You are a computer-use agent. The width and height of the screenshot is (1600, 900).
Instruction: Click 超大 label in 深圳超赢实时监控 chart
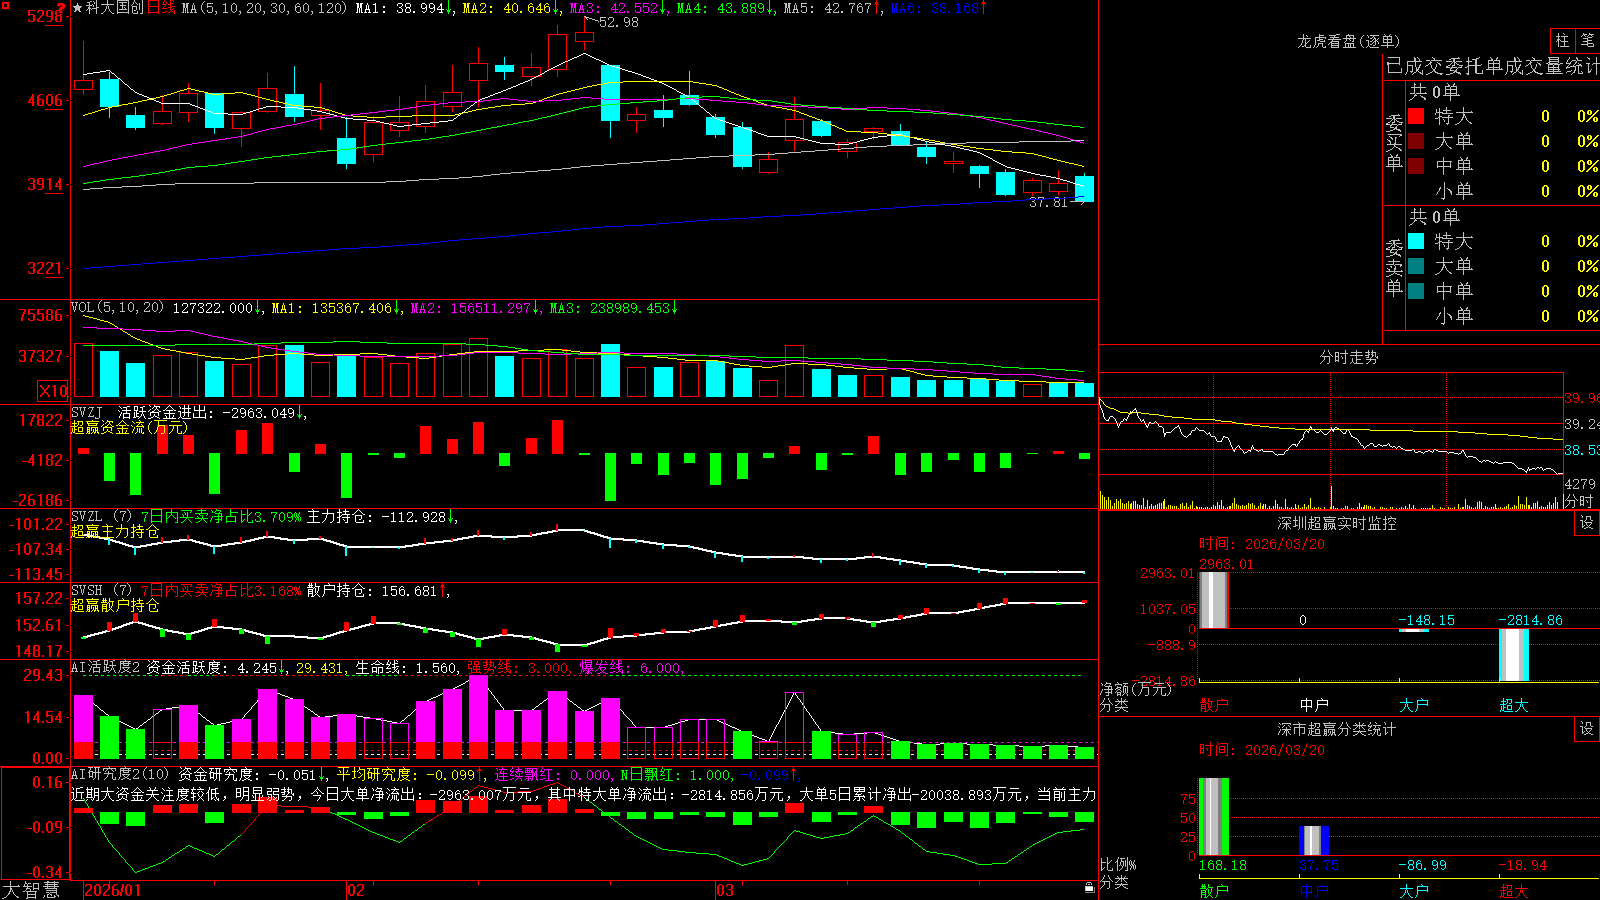pyautogui.click(x=1514, y=705)
